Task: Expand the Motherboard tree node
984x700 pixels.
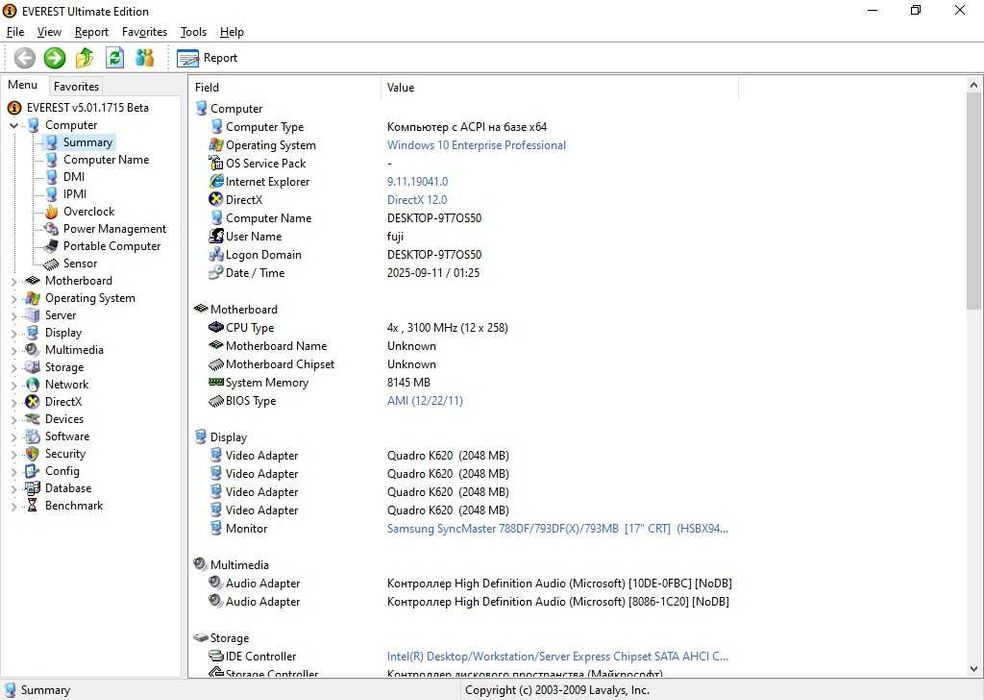Action: pyautogui.click(x=14, y=281)
